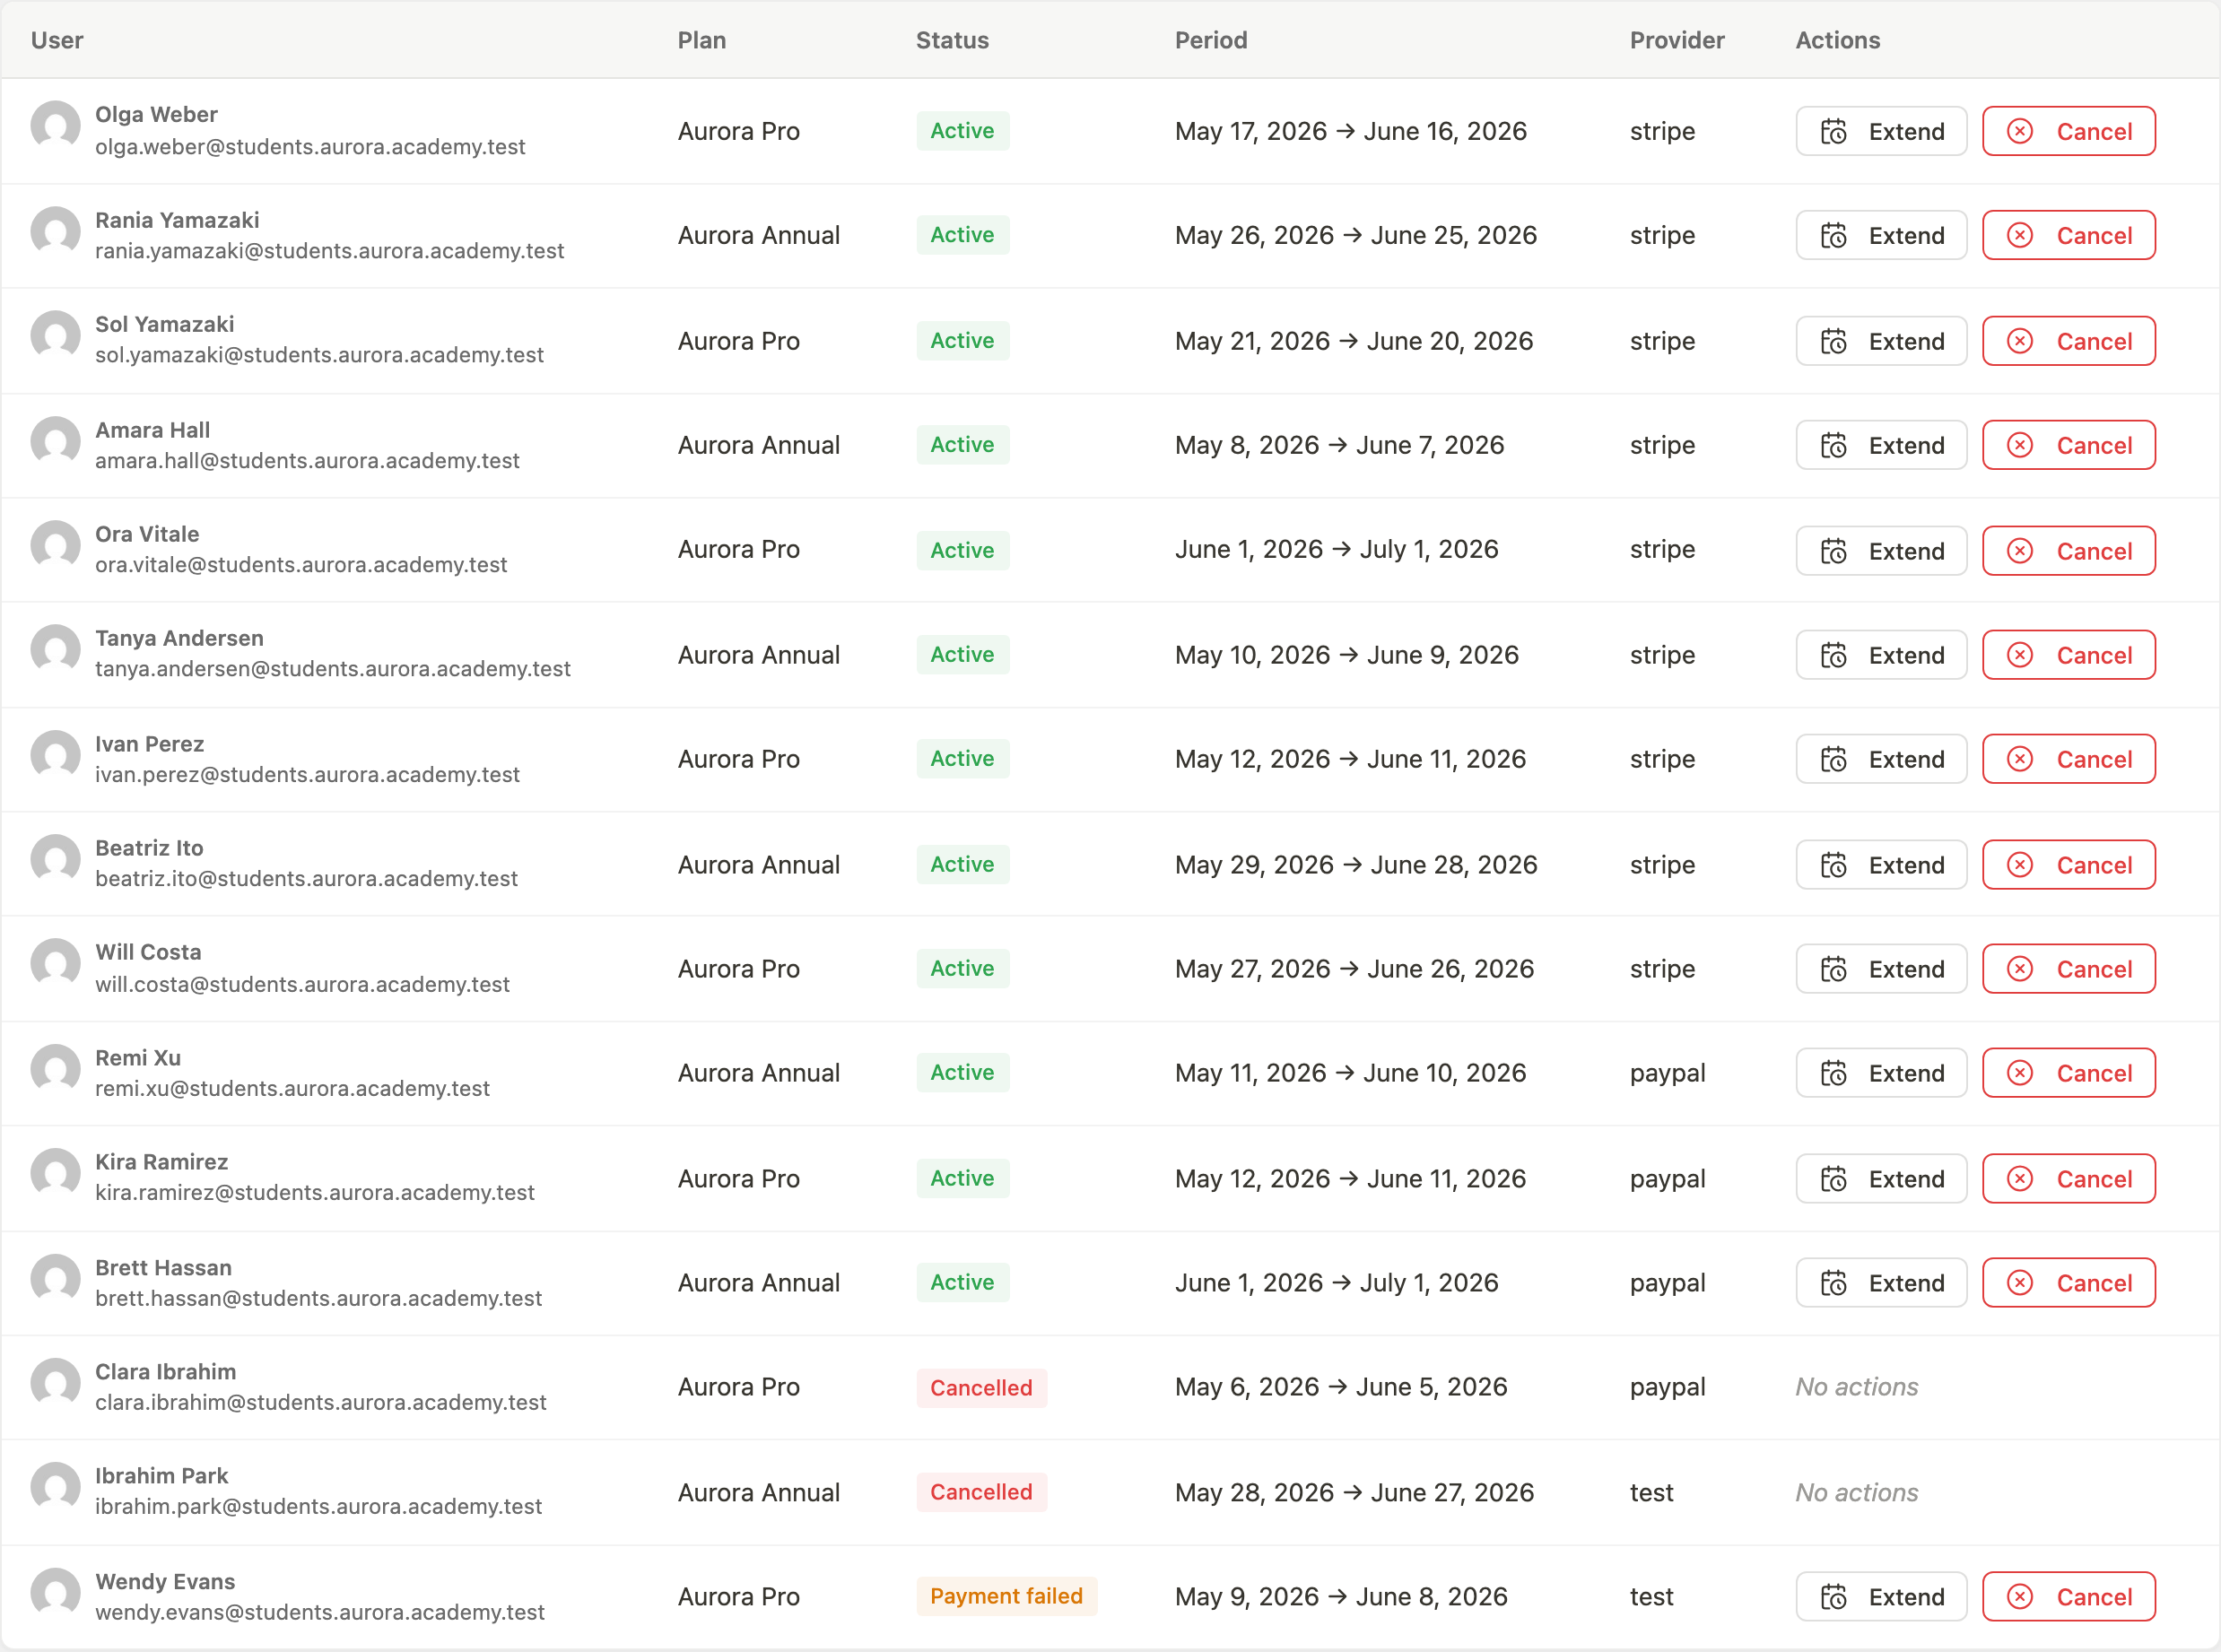Viewport: 2221px width, 1652px height.
Task: Cancel Rania Yamazaki's subscription
Action: (2068, 235)
